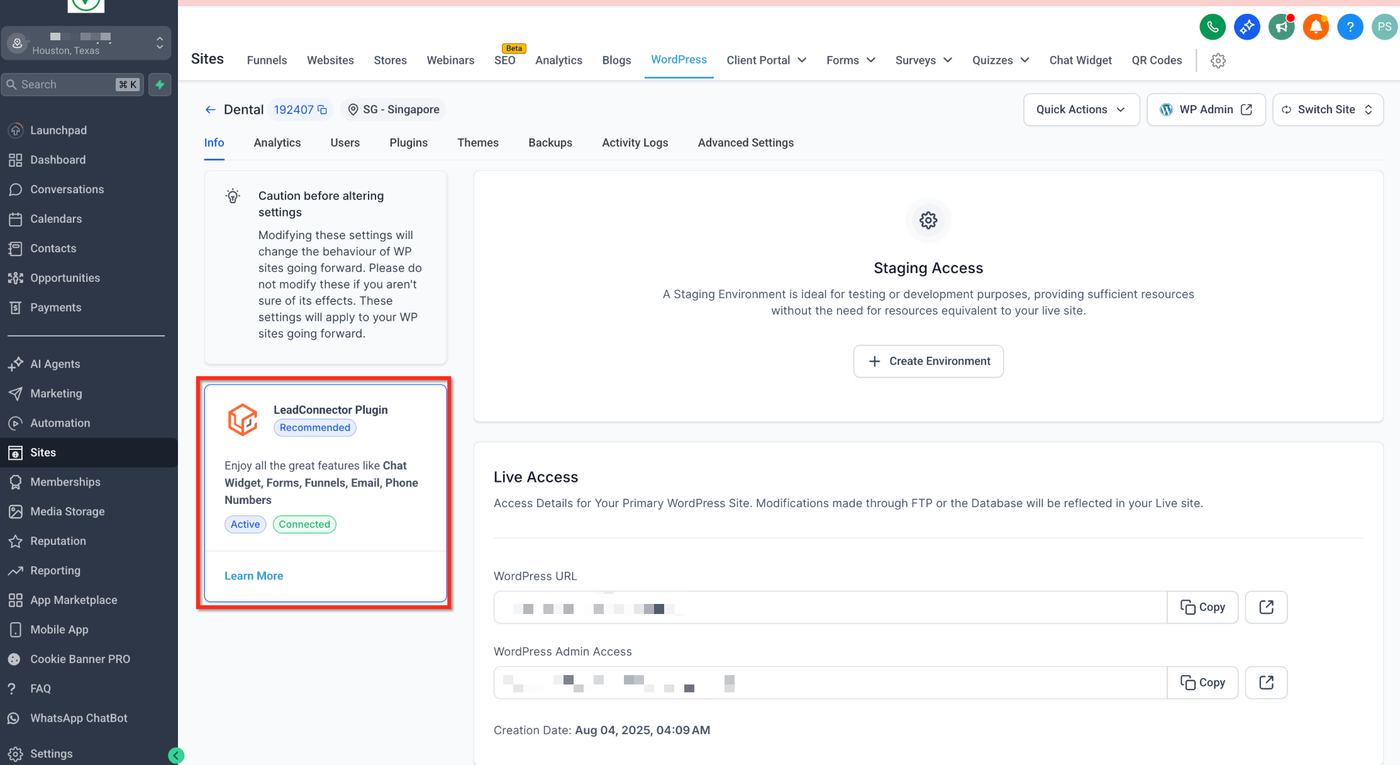1400x765 pixels.
Task: Open the notifications bell icon
Action: click(1316, 27)
